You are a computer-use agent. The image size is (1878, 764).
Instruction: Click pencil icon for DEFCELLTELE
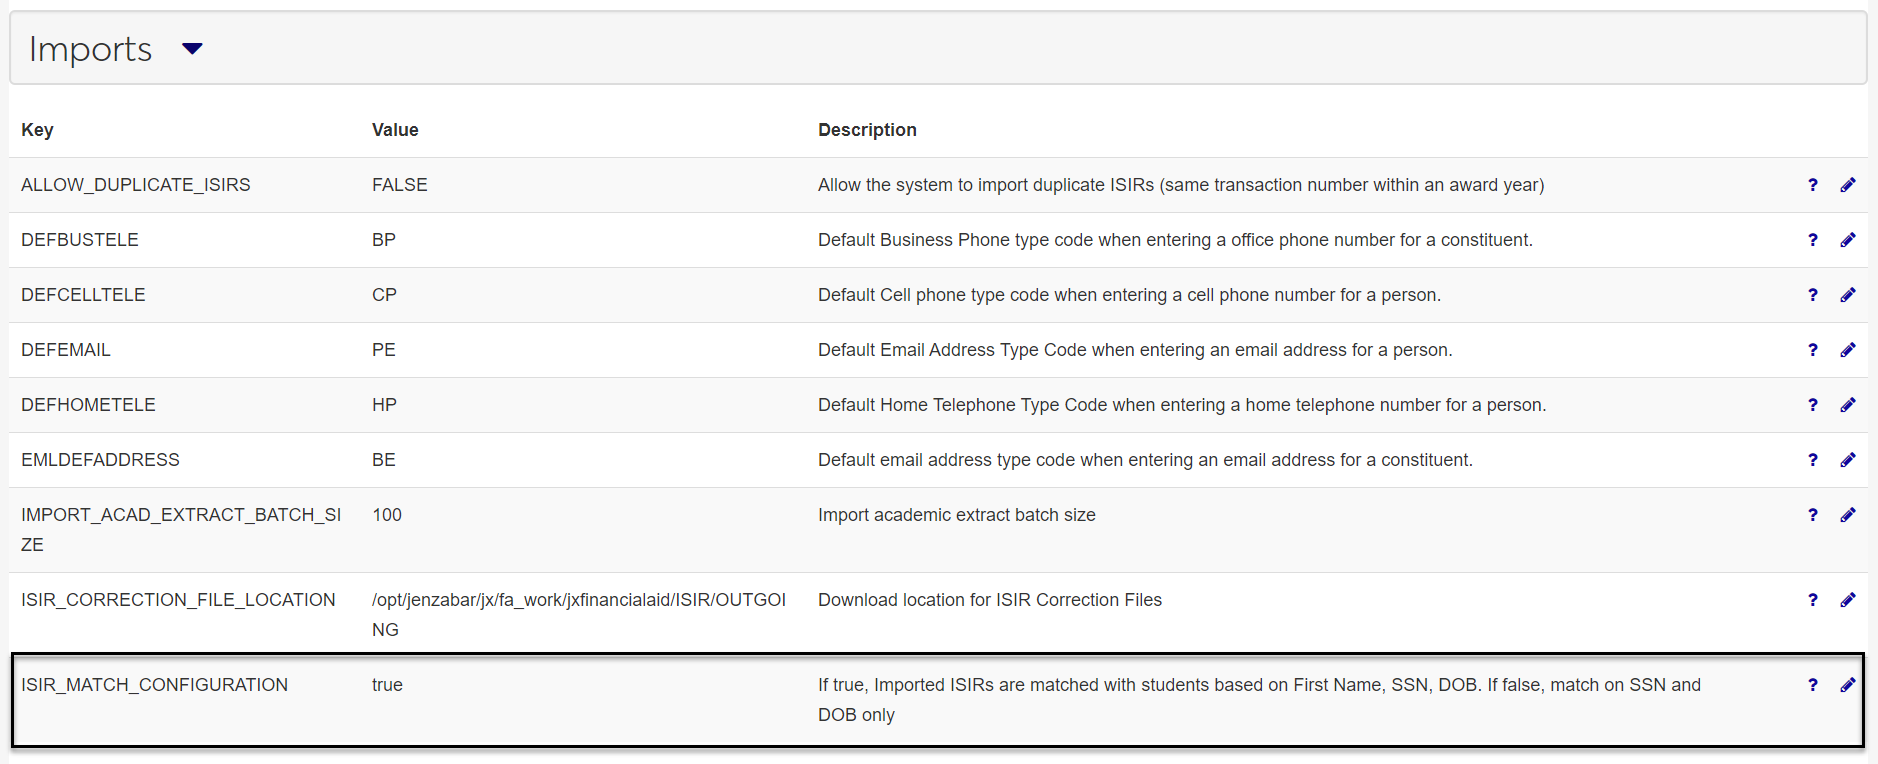(1847, 295)
